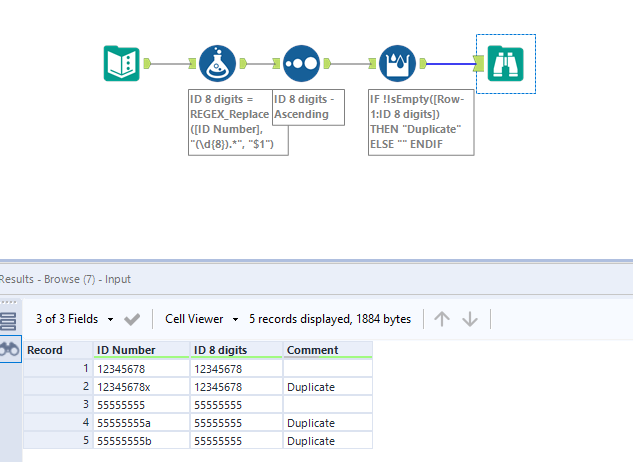Click the REGEX_Replace formula annotation
Image resolution: width=633 pixels, height=462 pixels.
point(238,122)
